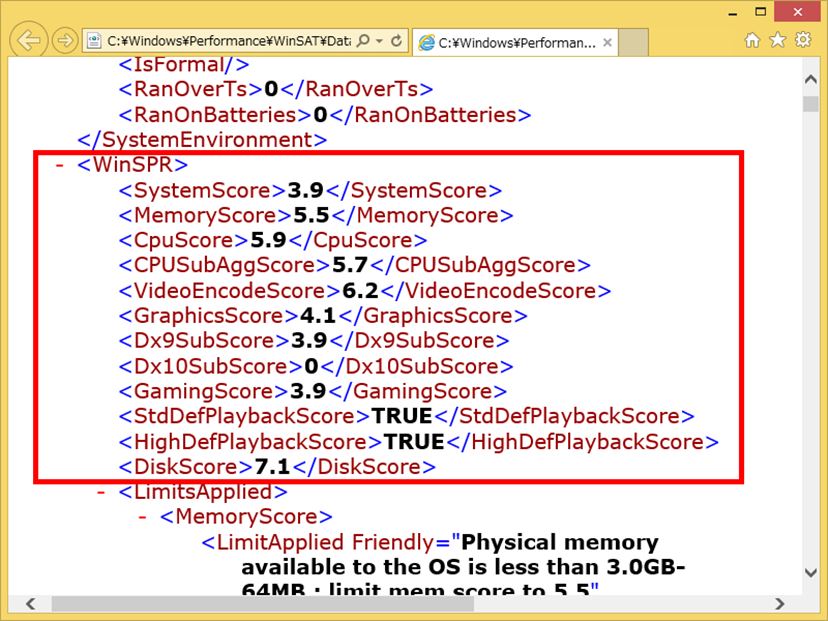828x621 pixels.
Task: Open a new blank tab
Action: click(633, 42)
